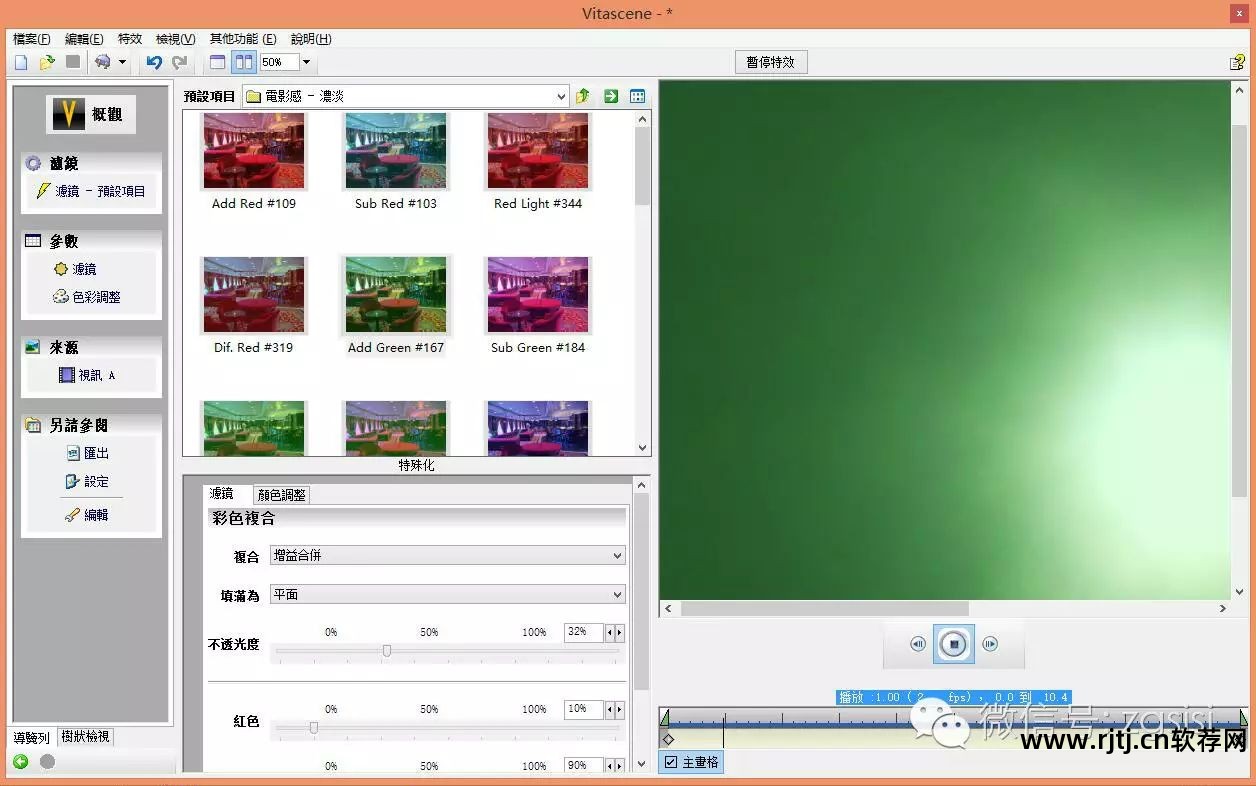Select the Sub Green #184 preset thumbnail
Image resolution: width=1256 pixels, height=786 pixels.
coord(538,295)
